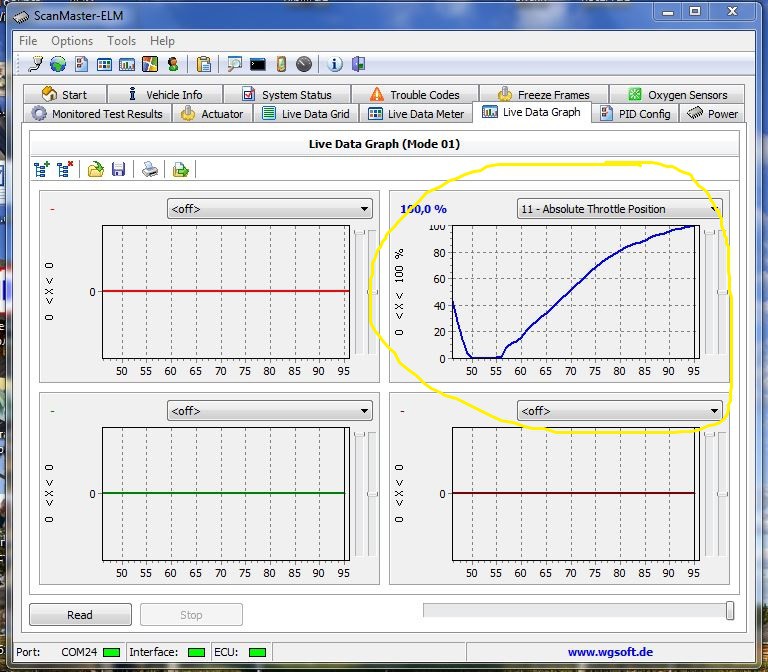Click the printer icon in graph toolbar
This screenshot has width=768, height=672.
(149, 170)
